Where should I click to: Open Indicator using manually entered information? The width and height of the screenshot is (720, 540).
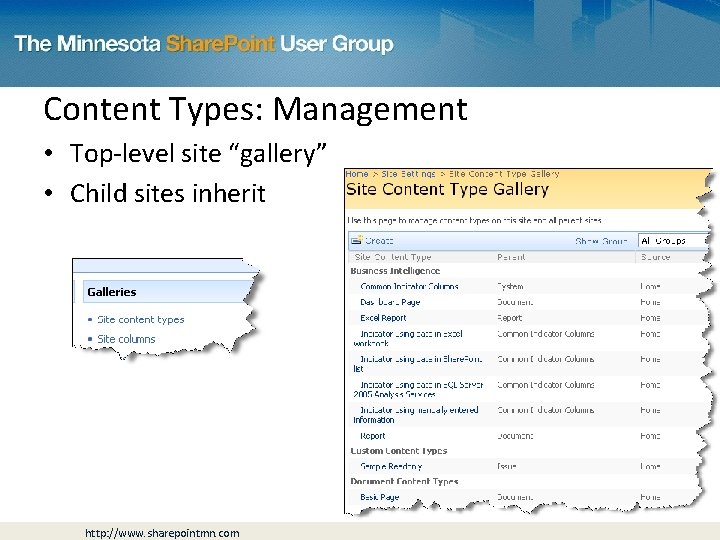(x=416, y=415)
